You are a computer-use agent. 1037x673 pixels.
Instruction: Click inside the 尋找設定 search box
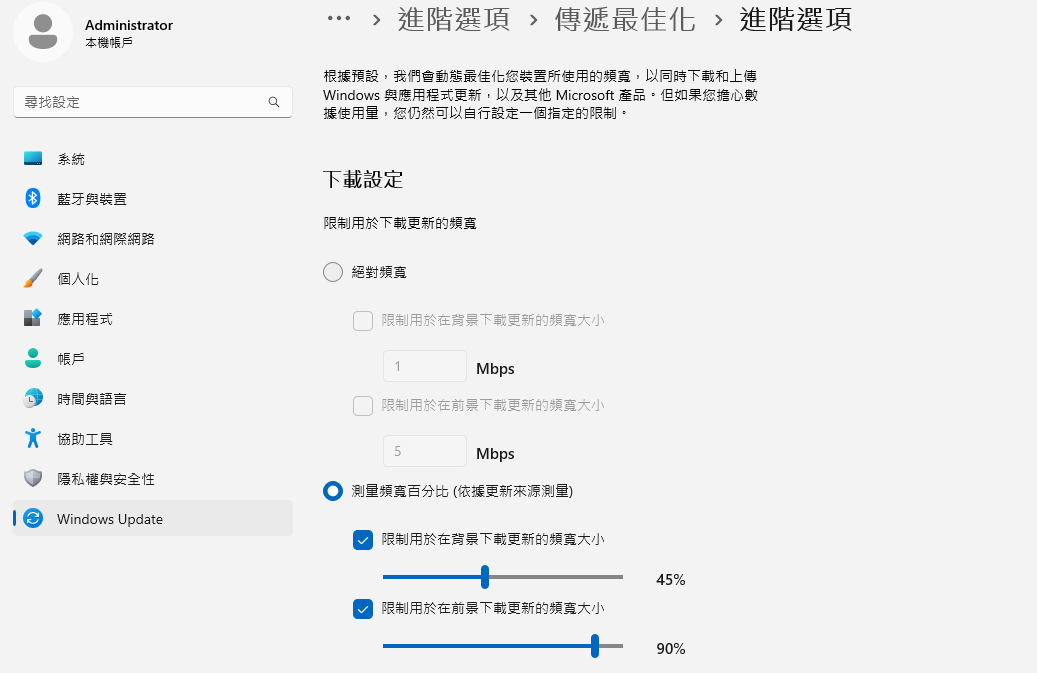[x=153, y=102]
